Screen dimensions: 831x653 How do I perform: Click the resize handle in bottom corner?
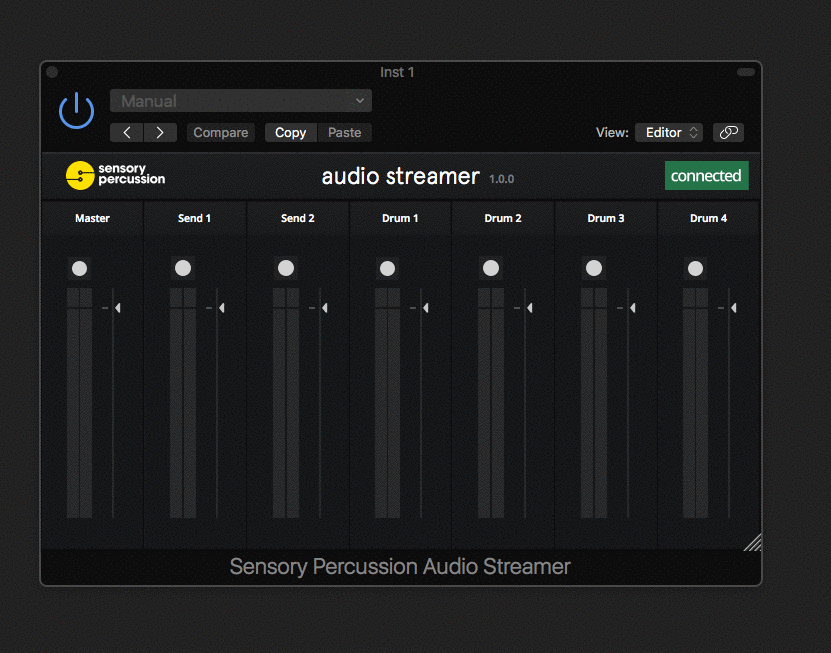(x=753, y=541)
